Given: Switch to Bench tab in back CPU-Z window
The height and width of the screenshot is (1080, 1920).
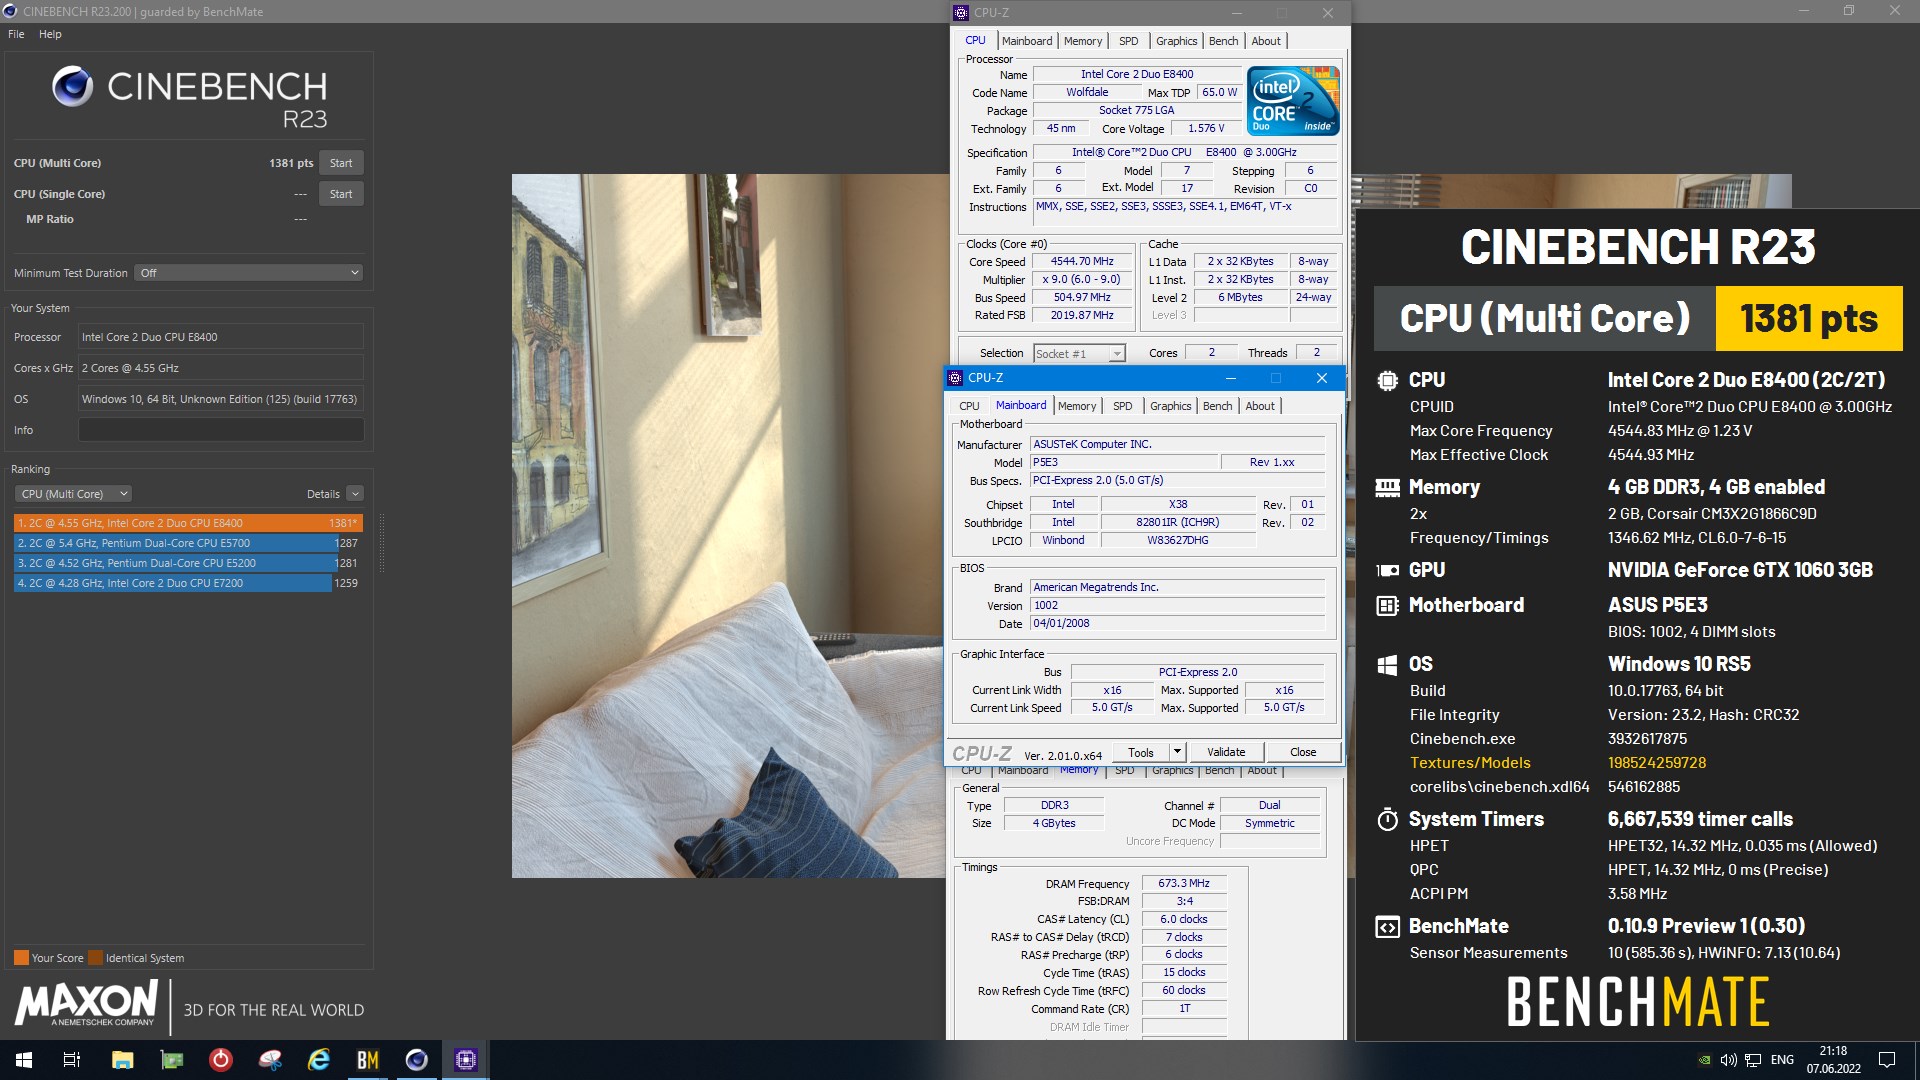Looking at the screenshot, I should pyautogui.click(x=1223, y=41).
